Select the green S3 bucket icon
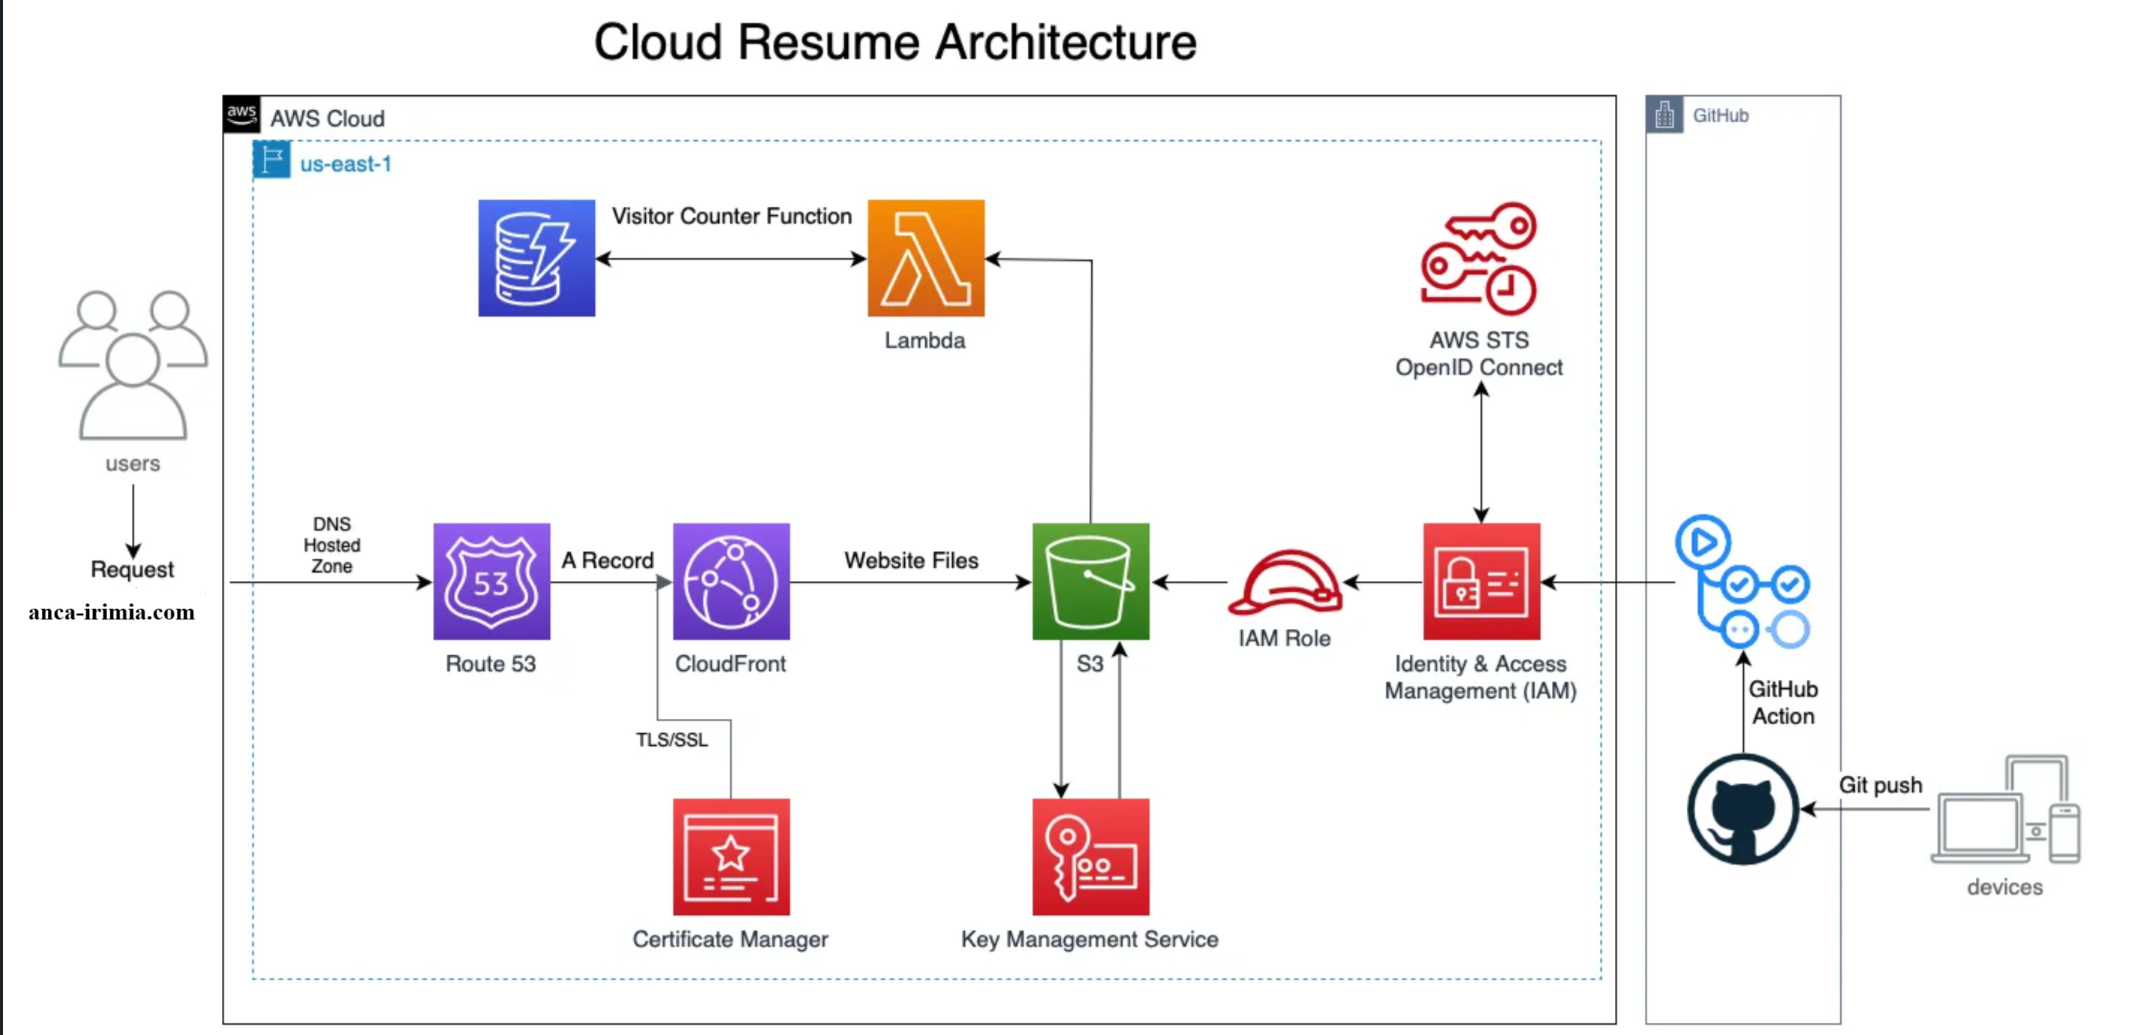 (1091, 581)
